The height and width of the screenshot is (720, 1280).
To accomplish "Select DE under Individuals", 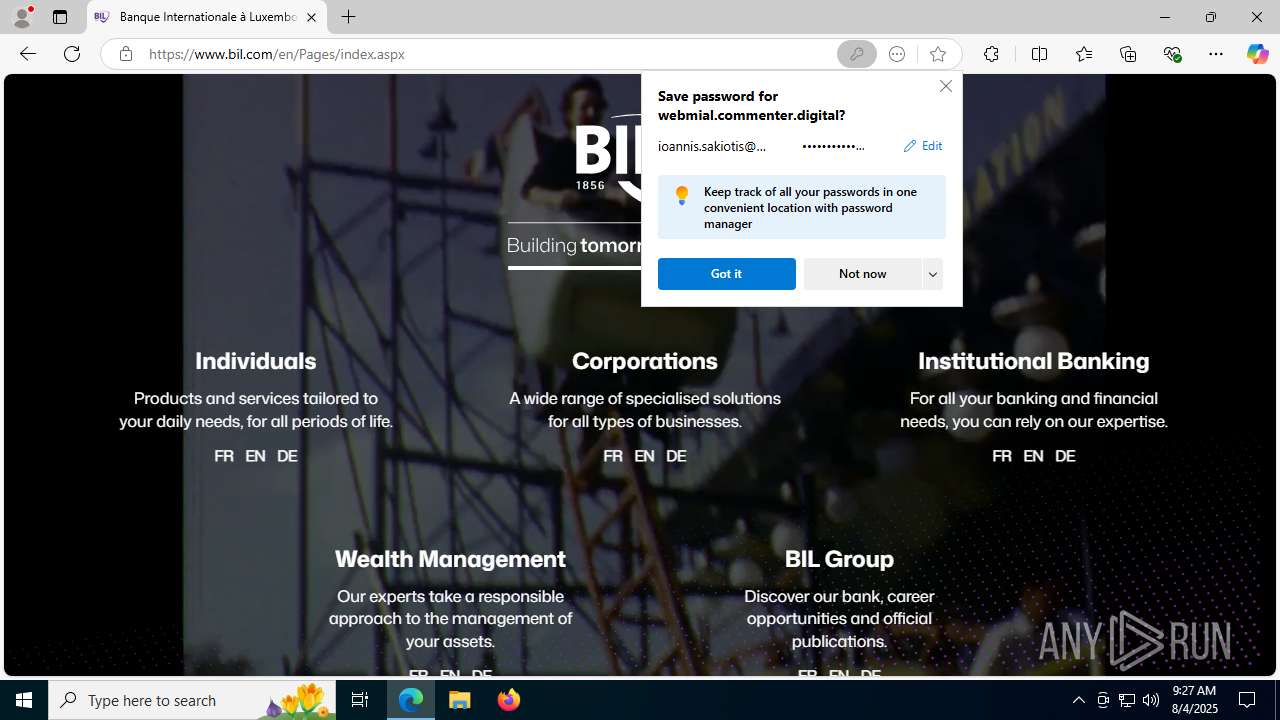I will (x=287, y=456).
